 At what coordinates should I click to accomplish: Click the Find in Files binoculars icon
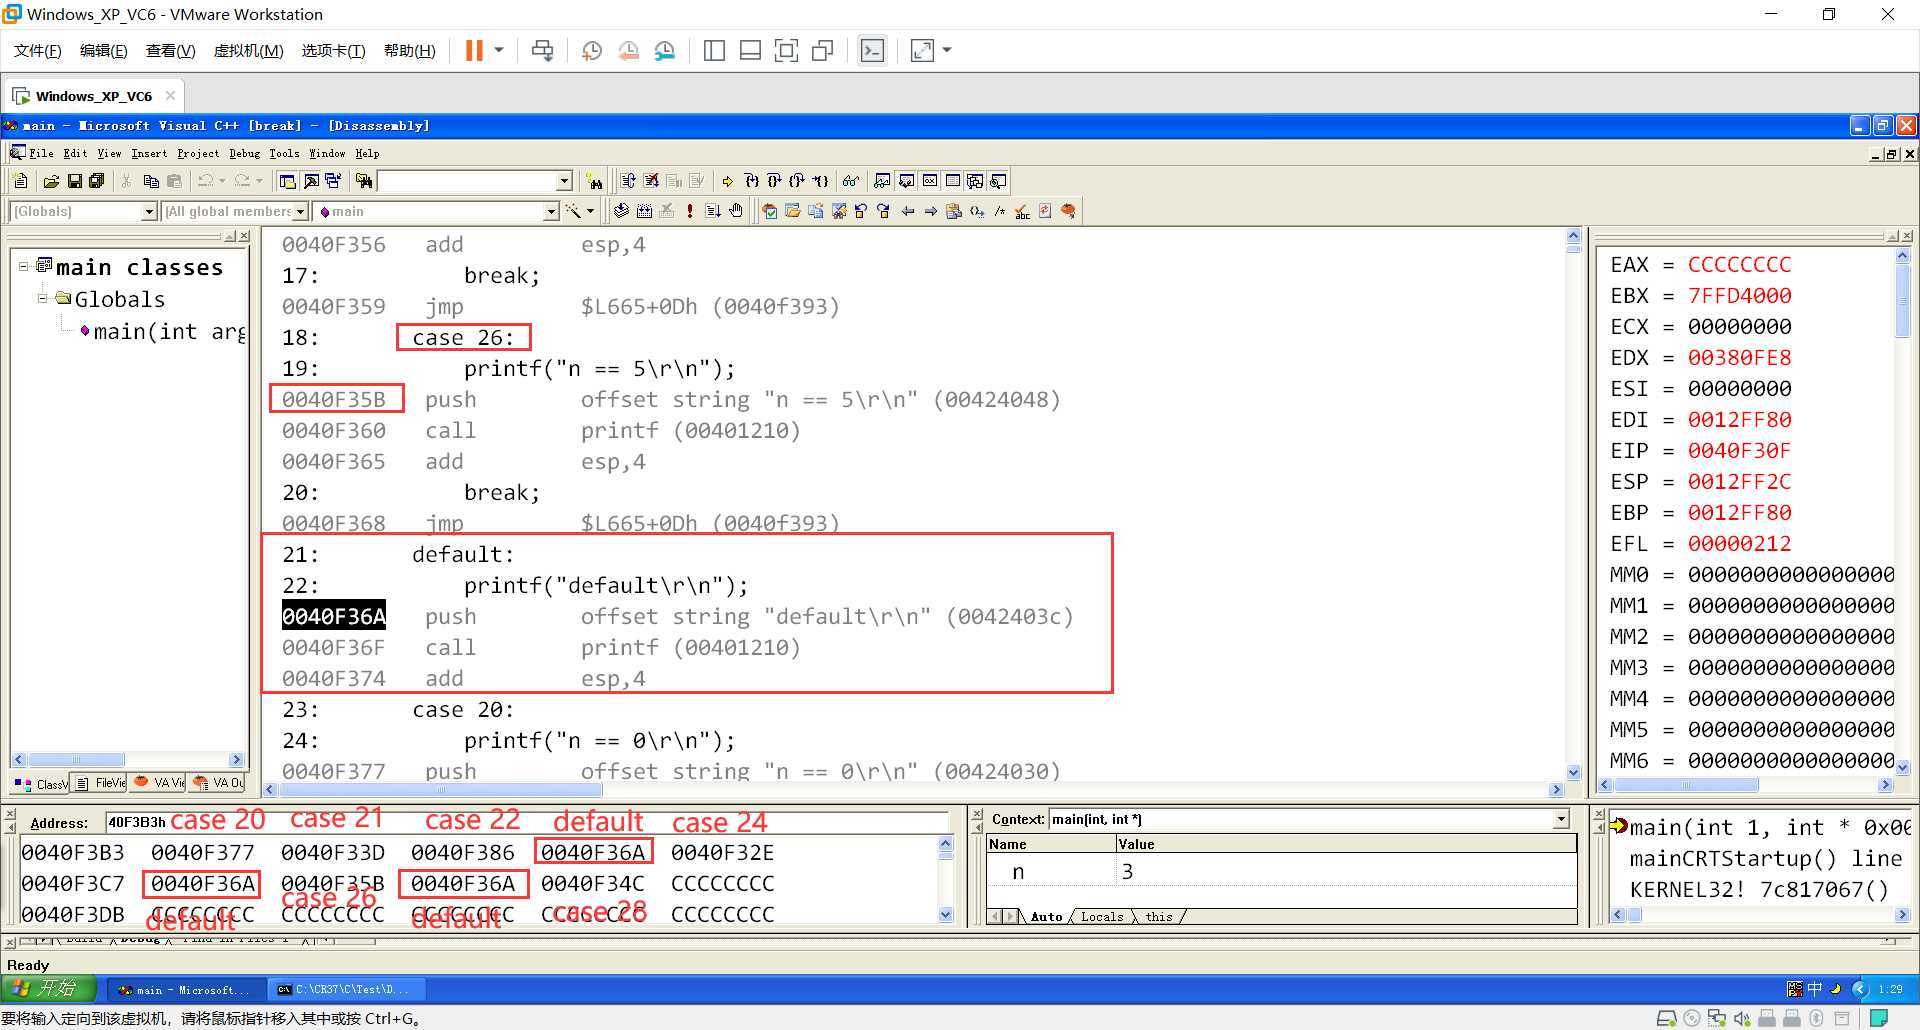pyautogui.click(x=364, y=181)
